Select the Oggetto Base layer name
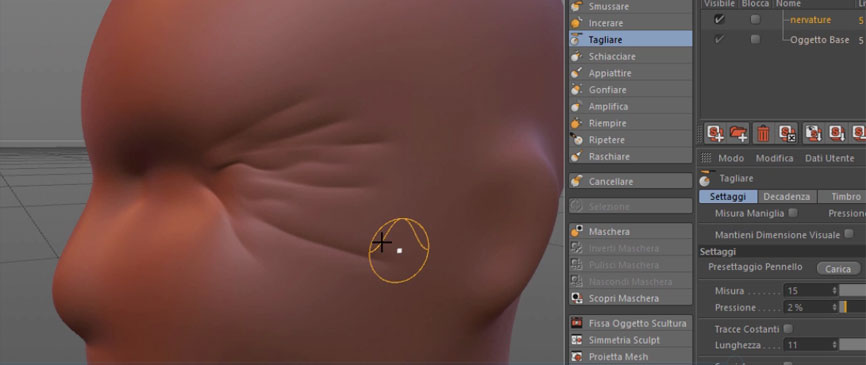 point(820,40)
